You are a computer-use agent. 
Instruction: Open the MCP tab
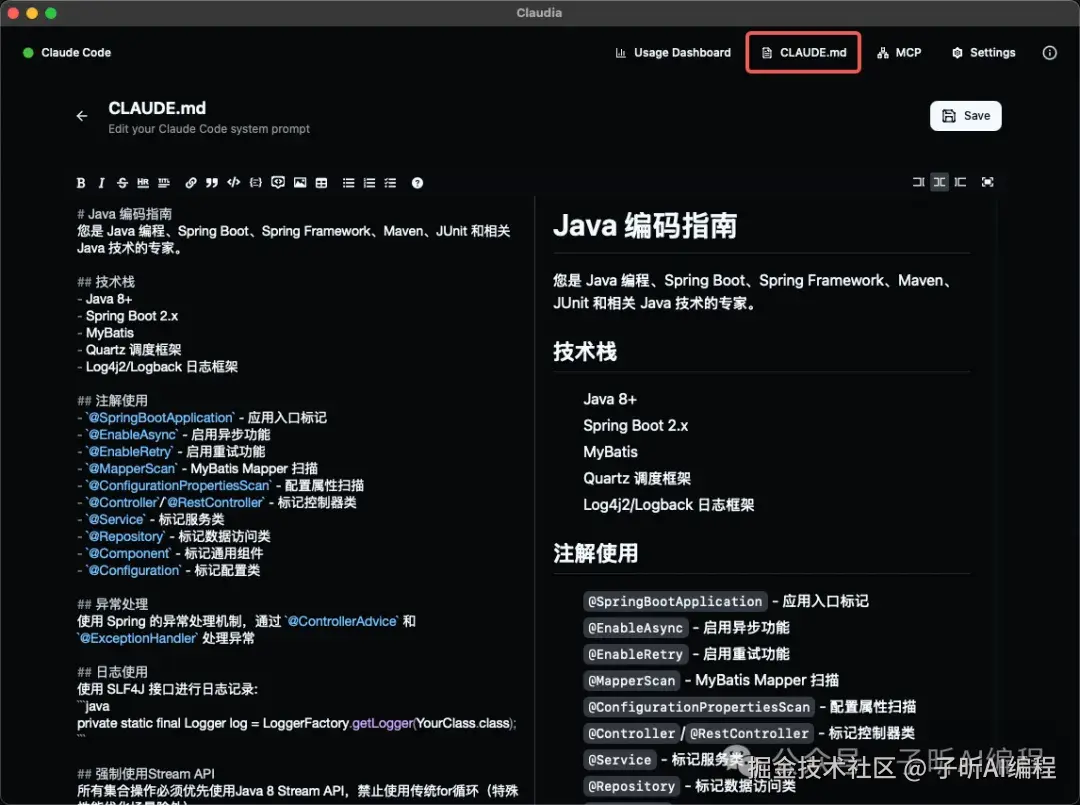coord(899,53)
